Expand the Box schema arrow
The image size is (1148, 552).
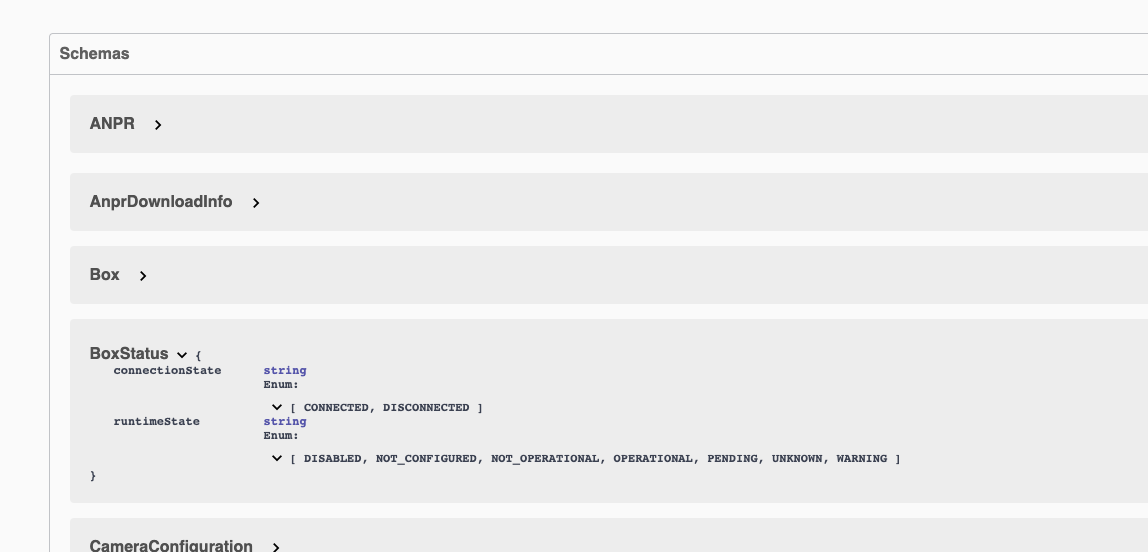coord(143,276)
